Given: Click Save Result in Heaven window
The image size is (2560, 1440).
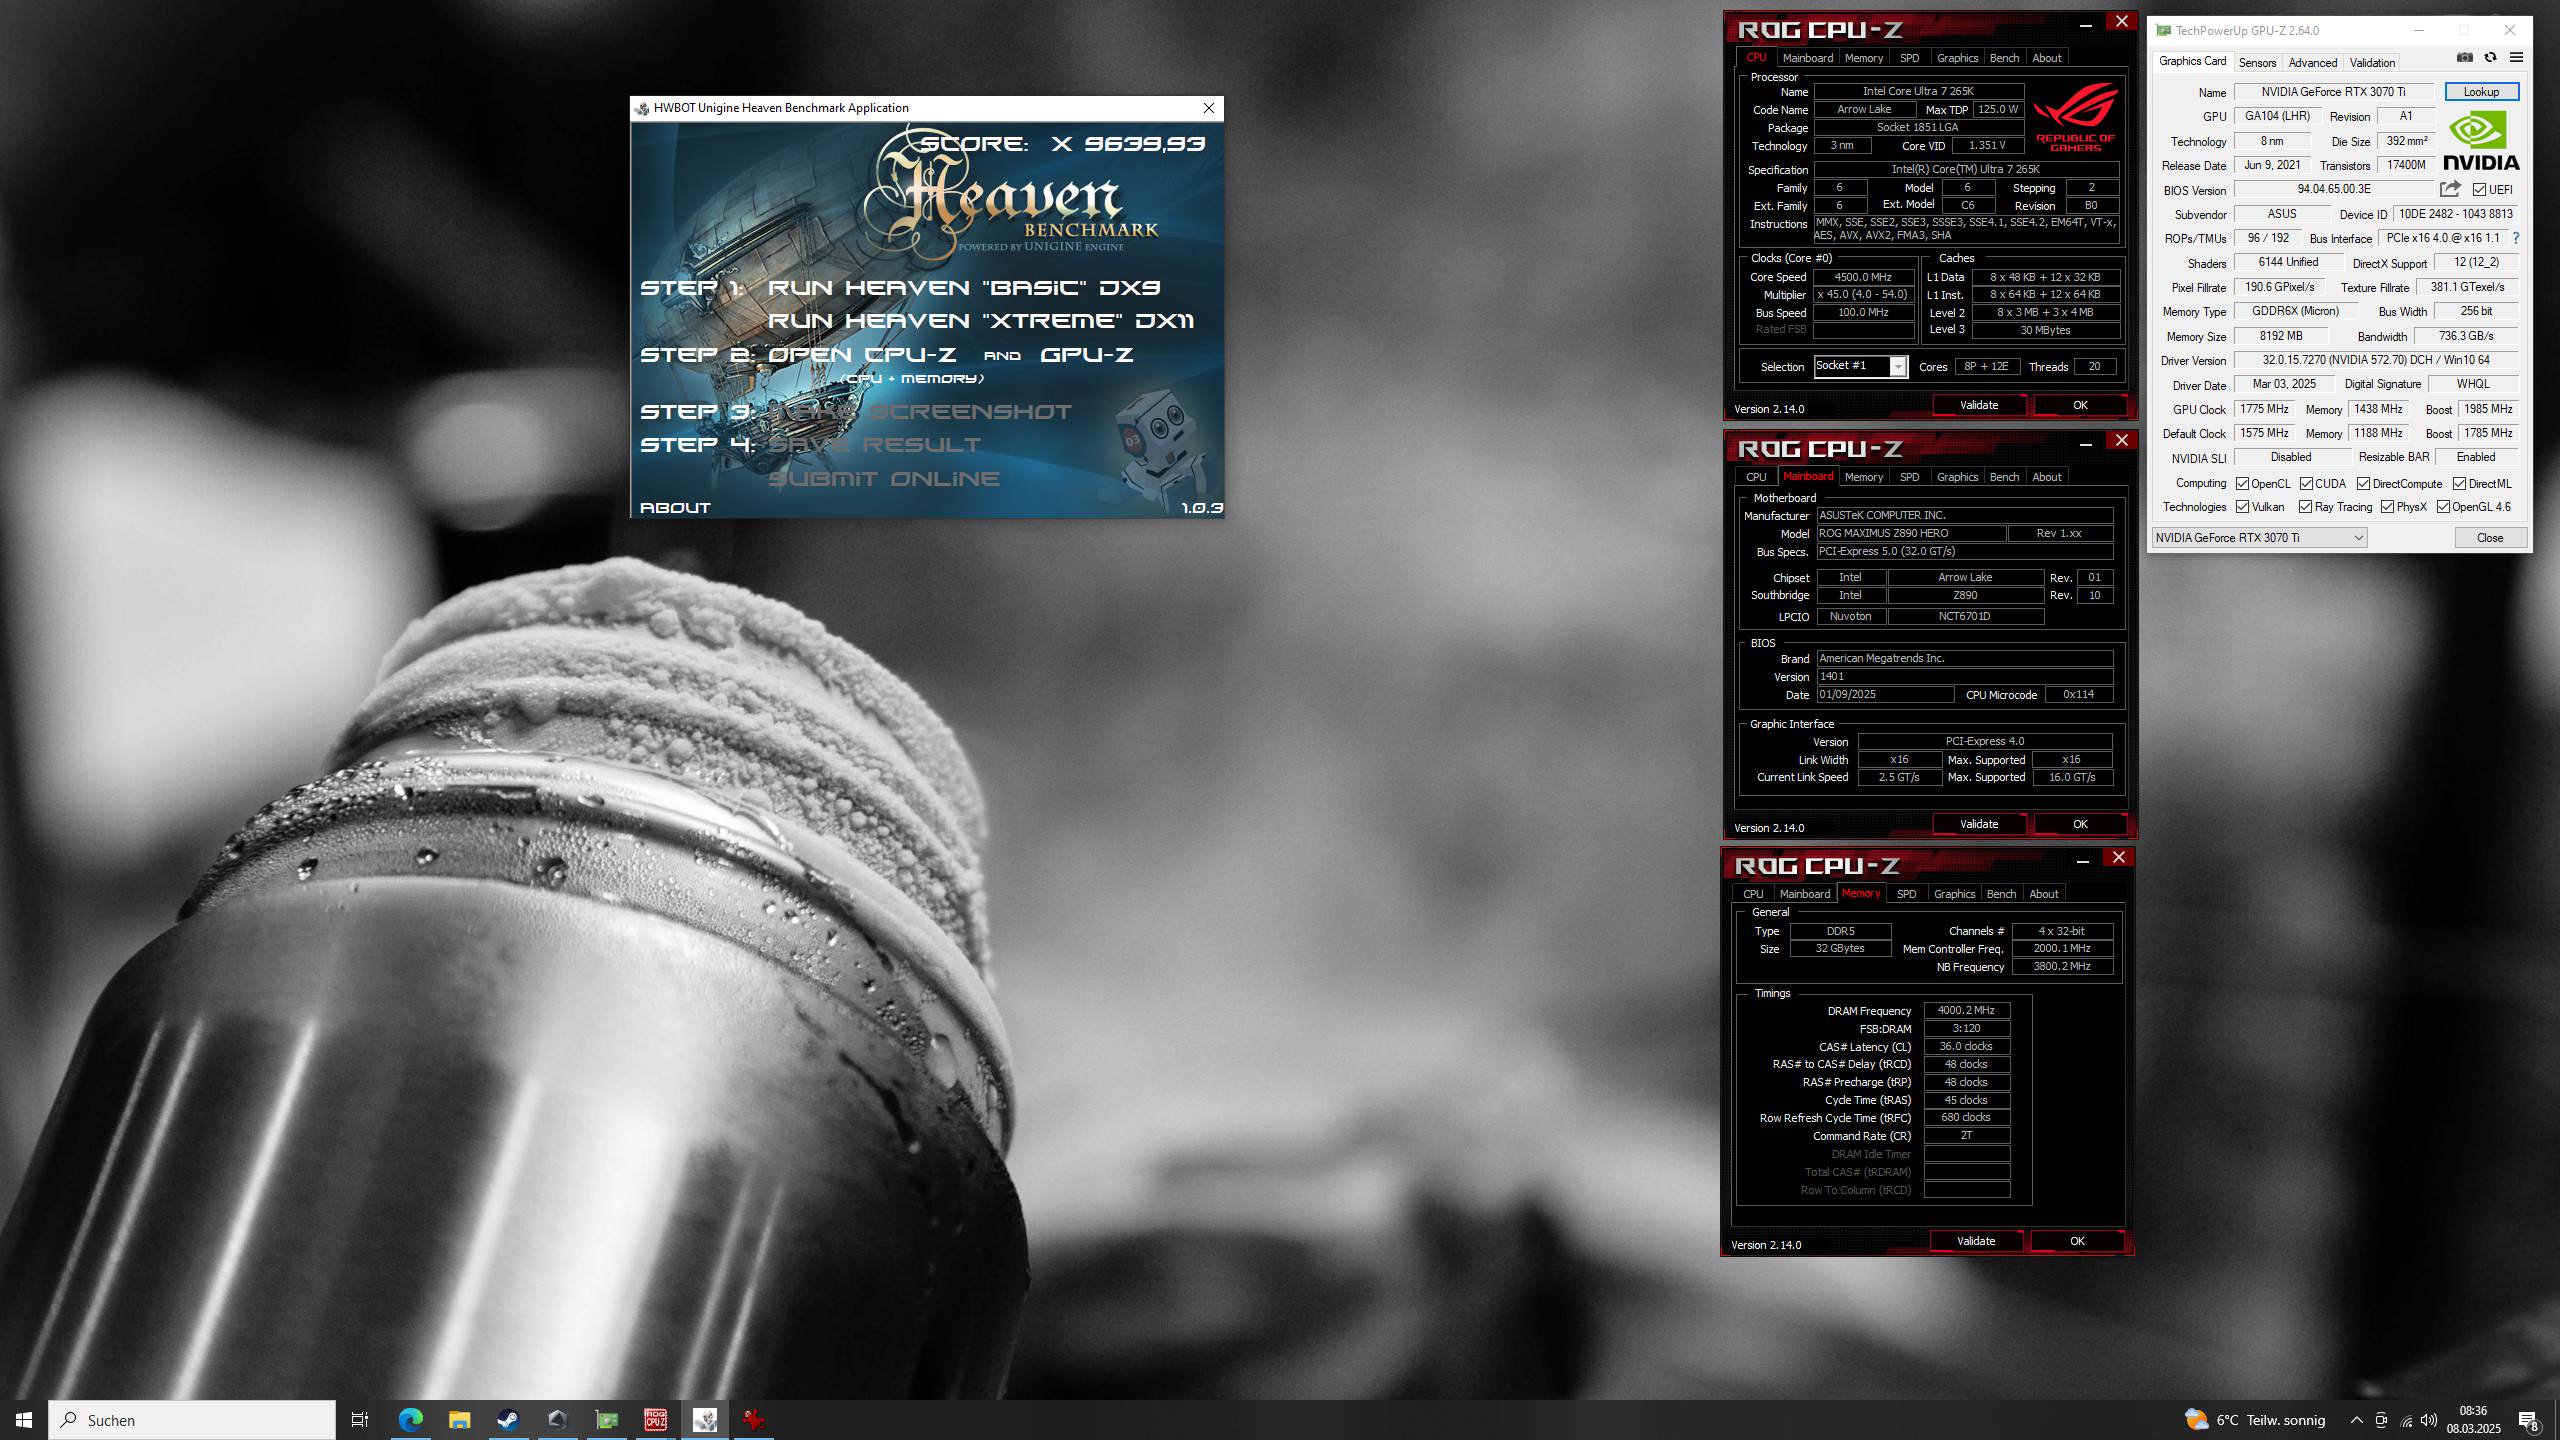Looking at the screenshot, I should (874, 444).
